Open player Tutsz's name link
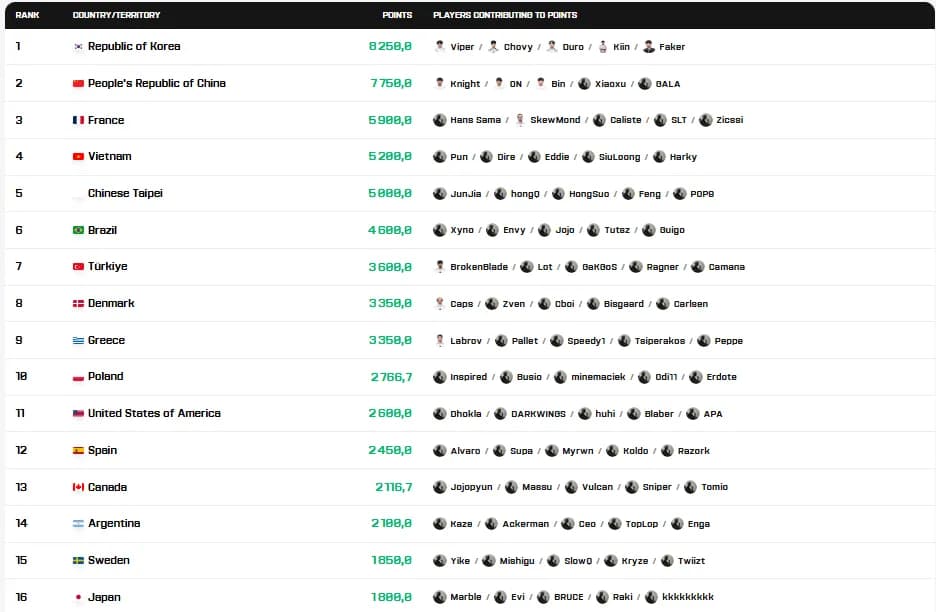 click(x=617, y=230)
